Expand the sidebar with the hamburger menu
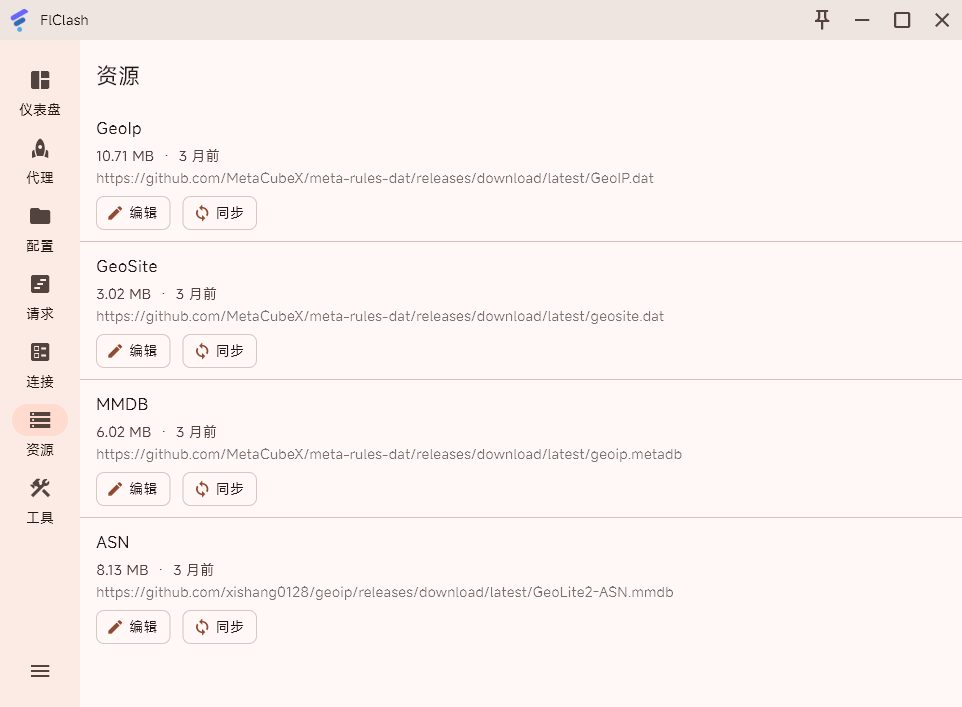The height and width of the screenshot is (707, 962). coord(40,671)
